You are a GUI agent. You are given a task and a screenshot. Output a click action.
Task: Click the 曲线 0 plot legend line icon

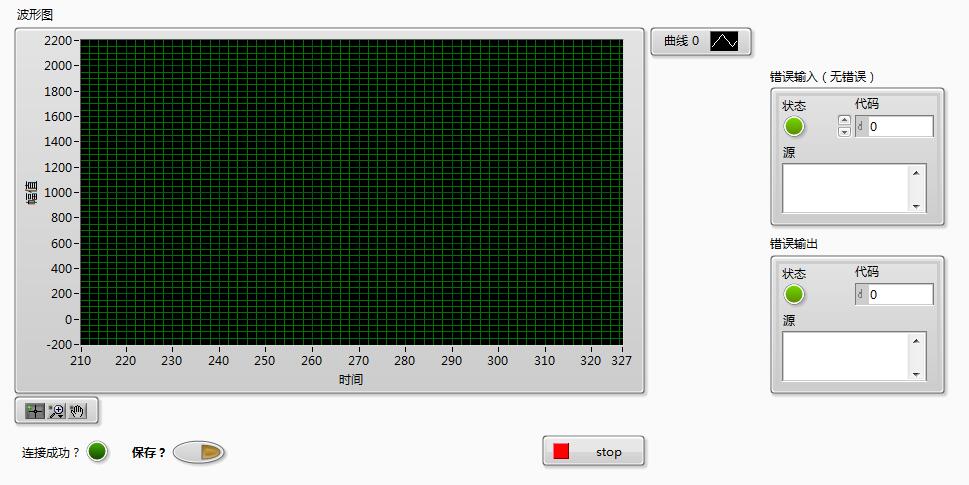(x=724, y=41)
